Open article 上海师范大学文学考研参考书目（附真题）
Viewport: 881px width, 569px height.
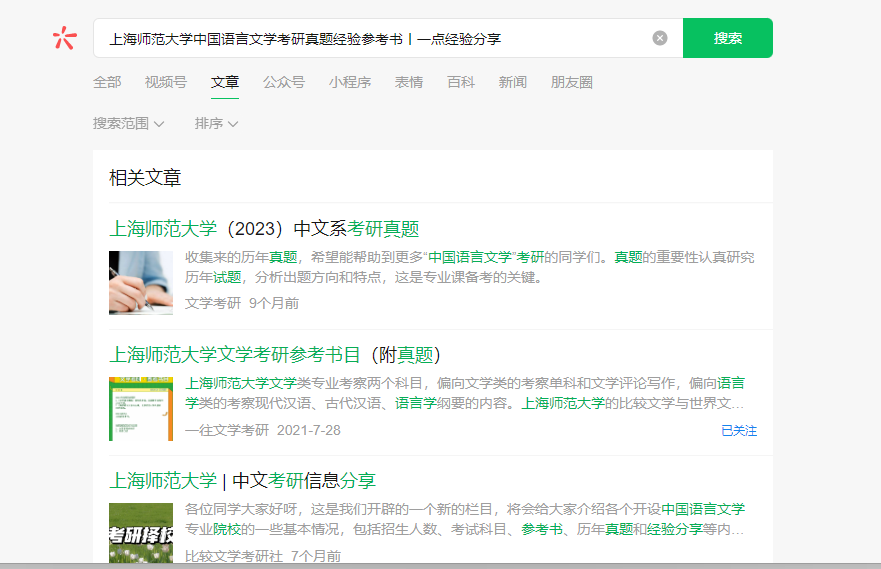275,355
